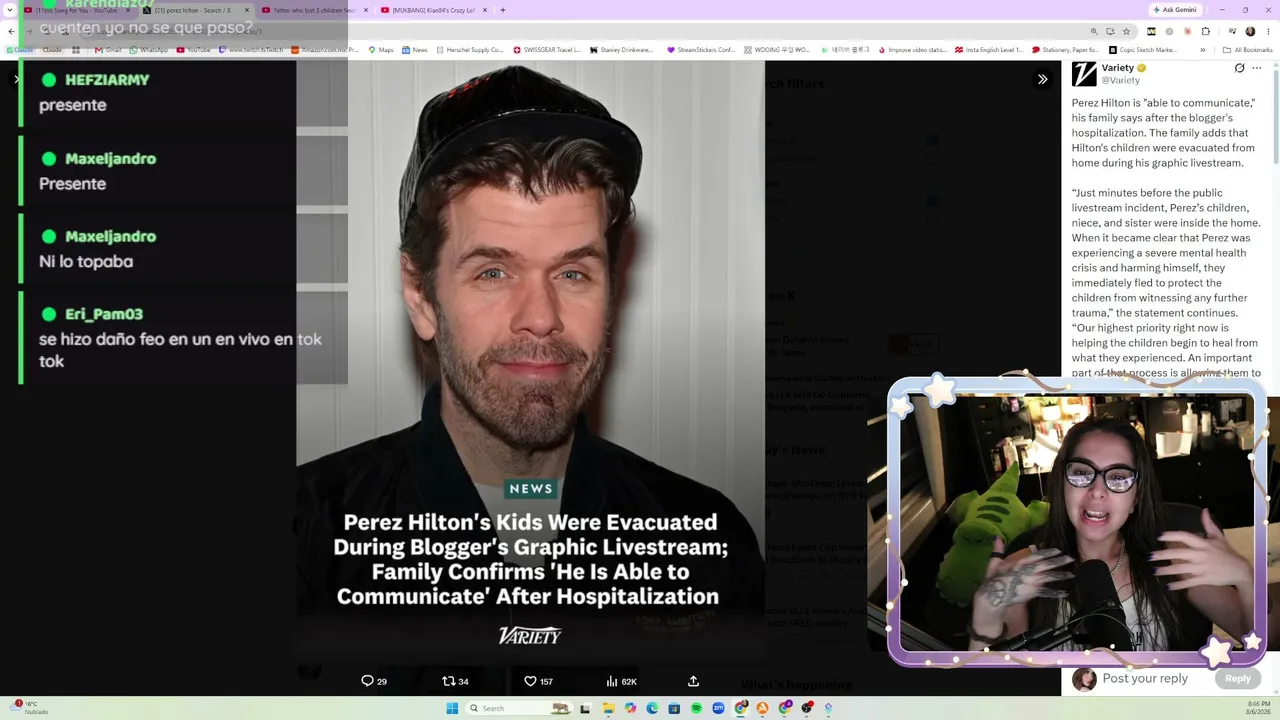The width and height of the screenshot is (1280, 720).
Task: Open the Maps bookmark
Action: click(x=380, y=50)
